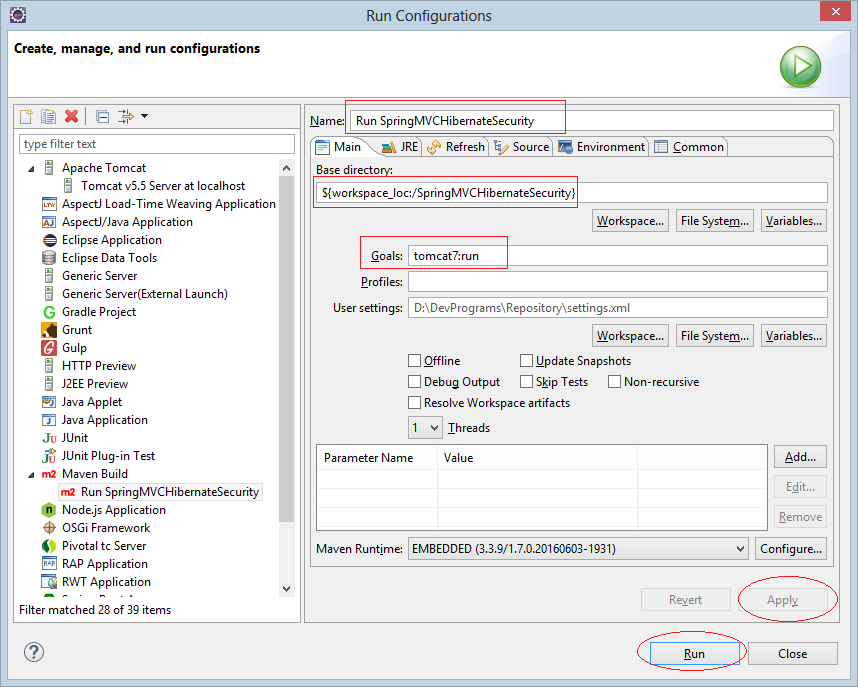Screen dimensions: 858x687
Task: Click the AspectJ/Java Application icon
Action: click(x=49, y=222)
